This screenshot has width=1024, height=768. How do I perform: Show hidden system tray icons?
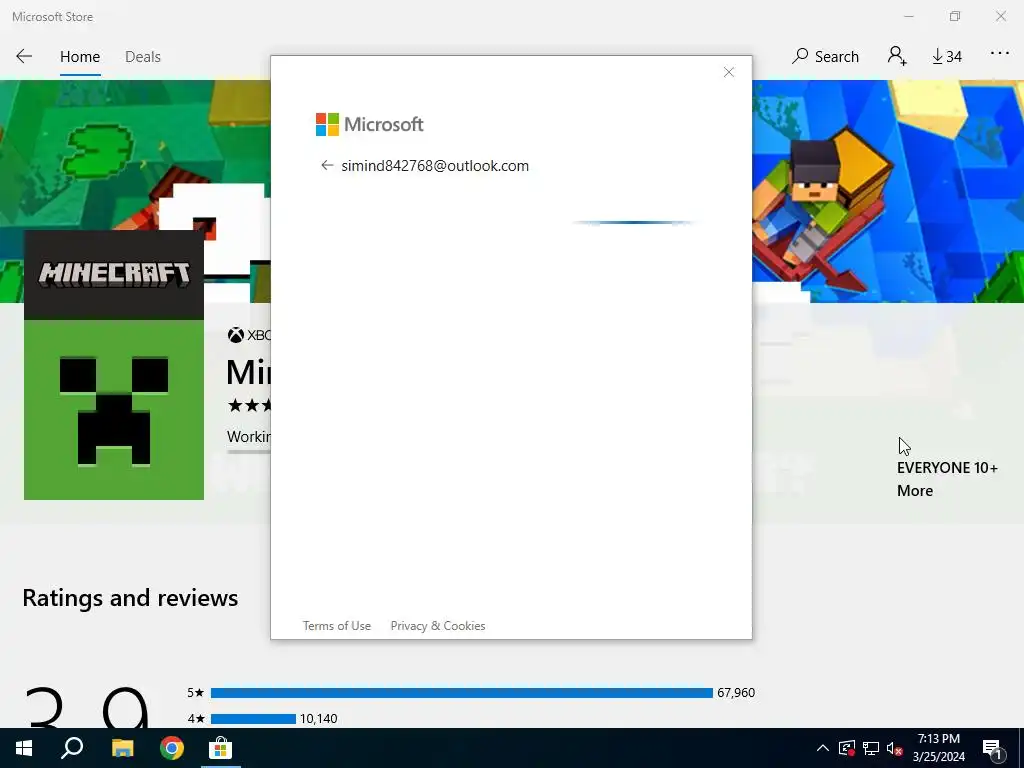[823, 748]
